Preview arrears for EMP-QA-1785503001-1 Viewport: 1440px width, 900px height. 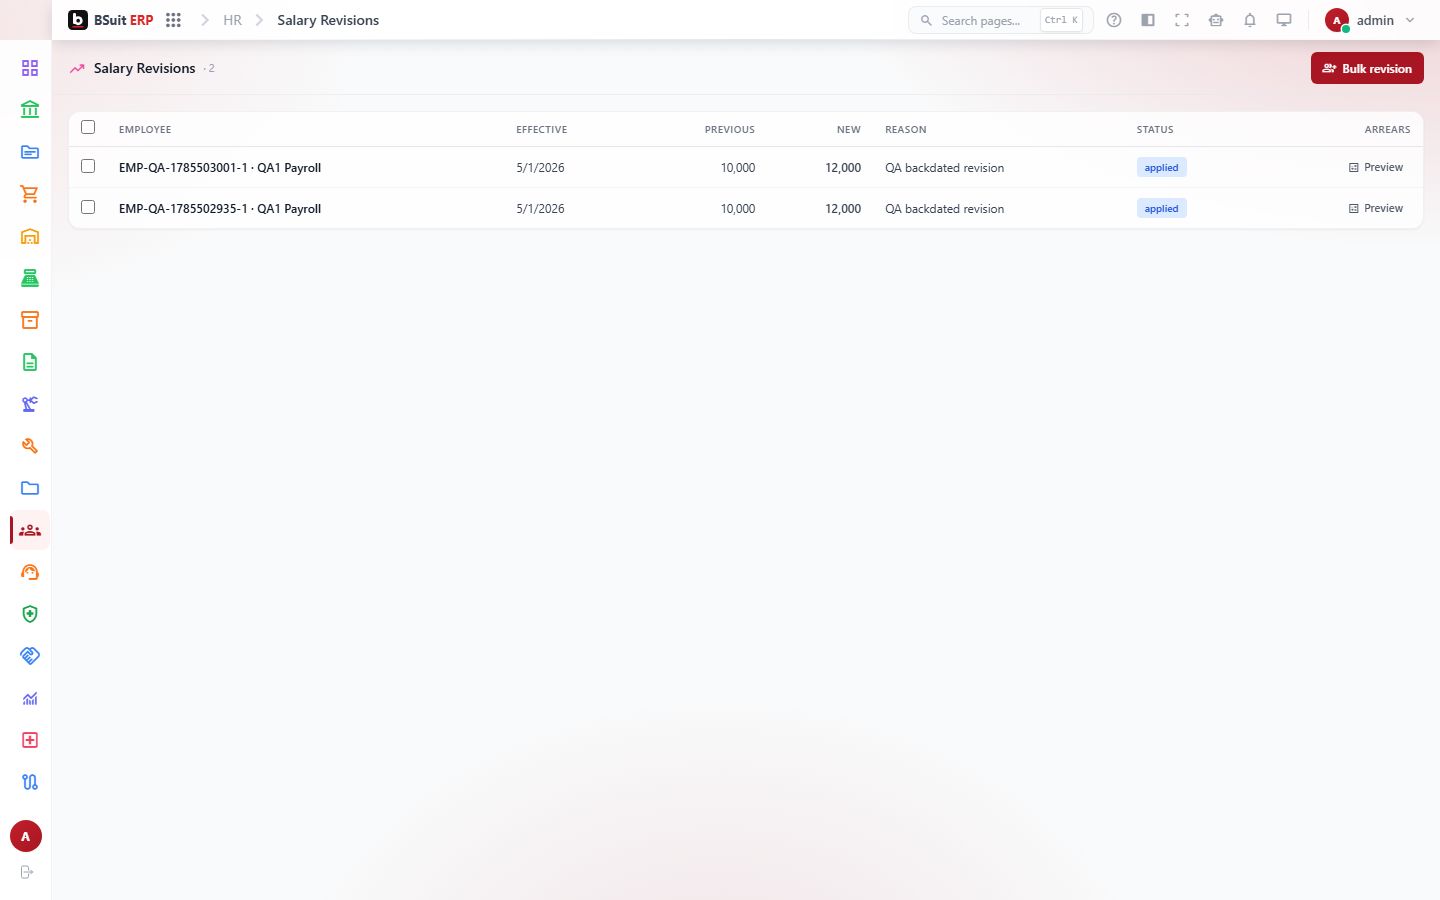click(x=1376, y=167)
